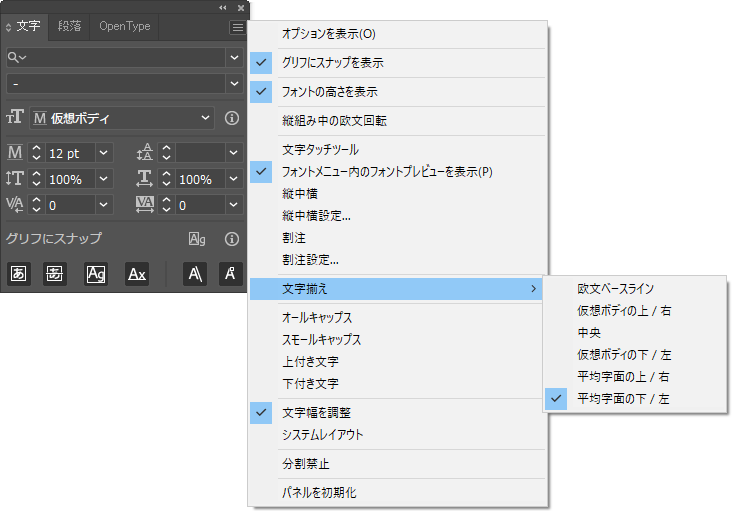This screenshot has width=732, height=511.
Task: Click the rightmost anchor point A snap button
Action: pos(231,273)
